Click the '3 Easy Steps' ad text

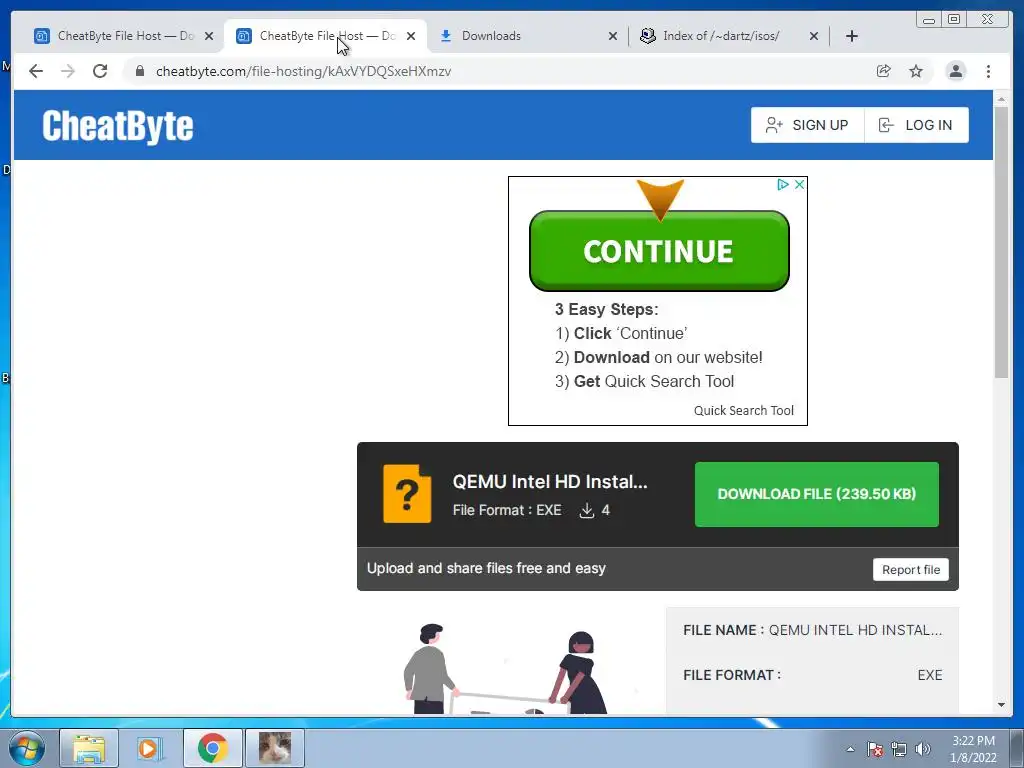click(607, 310)
